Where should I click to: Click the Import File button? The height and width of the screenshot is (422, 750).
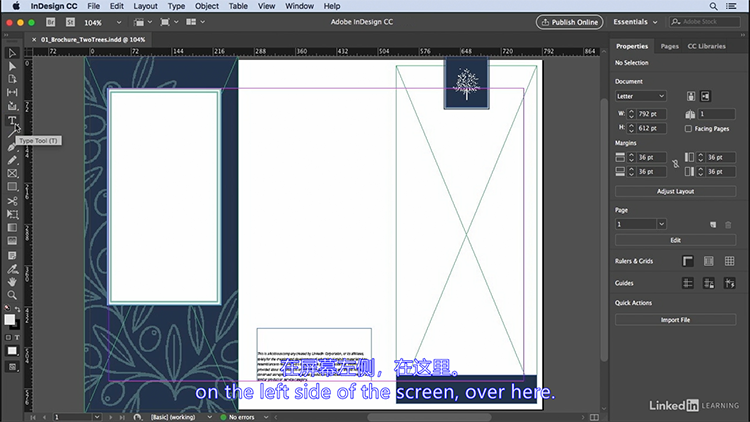click(675, 320)
